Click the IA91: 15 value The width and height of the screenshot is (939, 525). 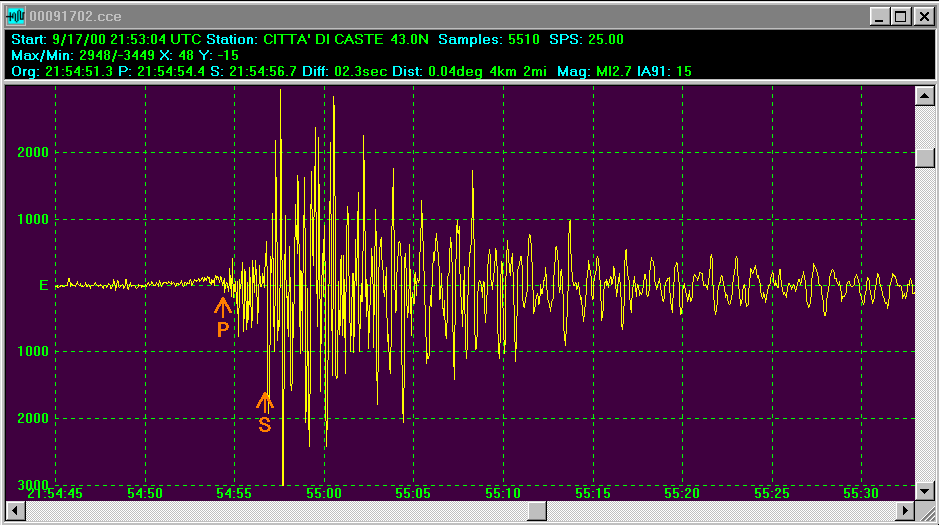coord(664,72)
